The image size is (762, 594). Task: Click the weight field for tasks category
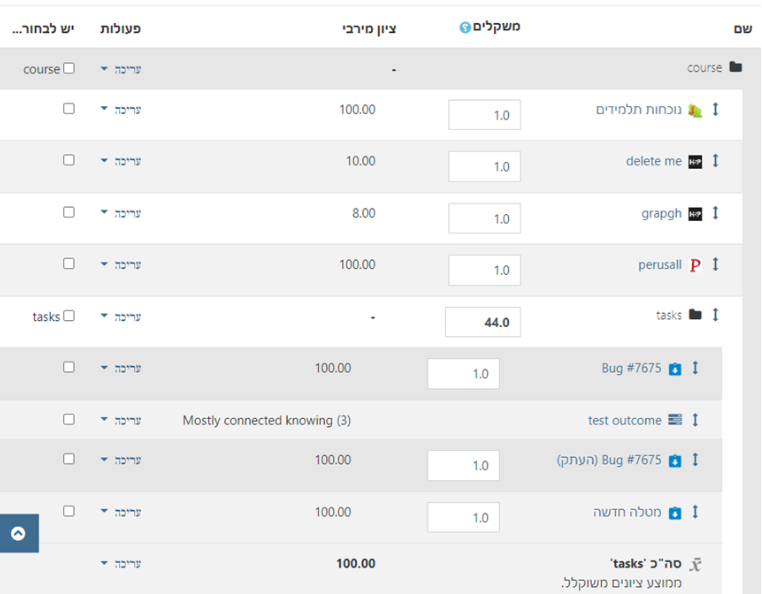click(483, 322)
